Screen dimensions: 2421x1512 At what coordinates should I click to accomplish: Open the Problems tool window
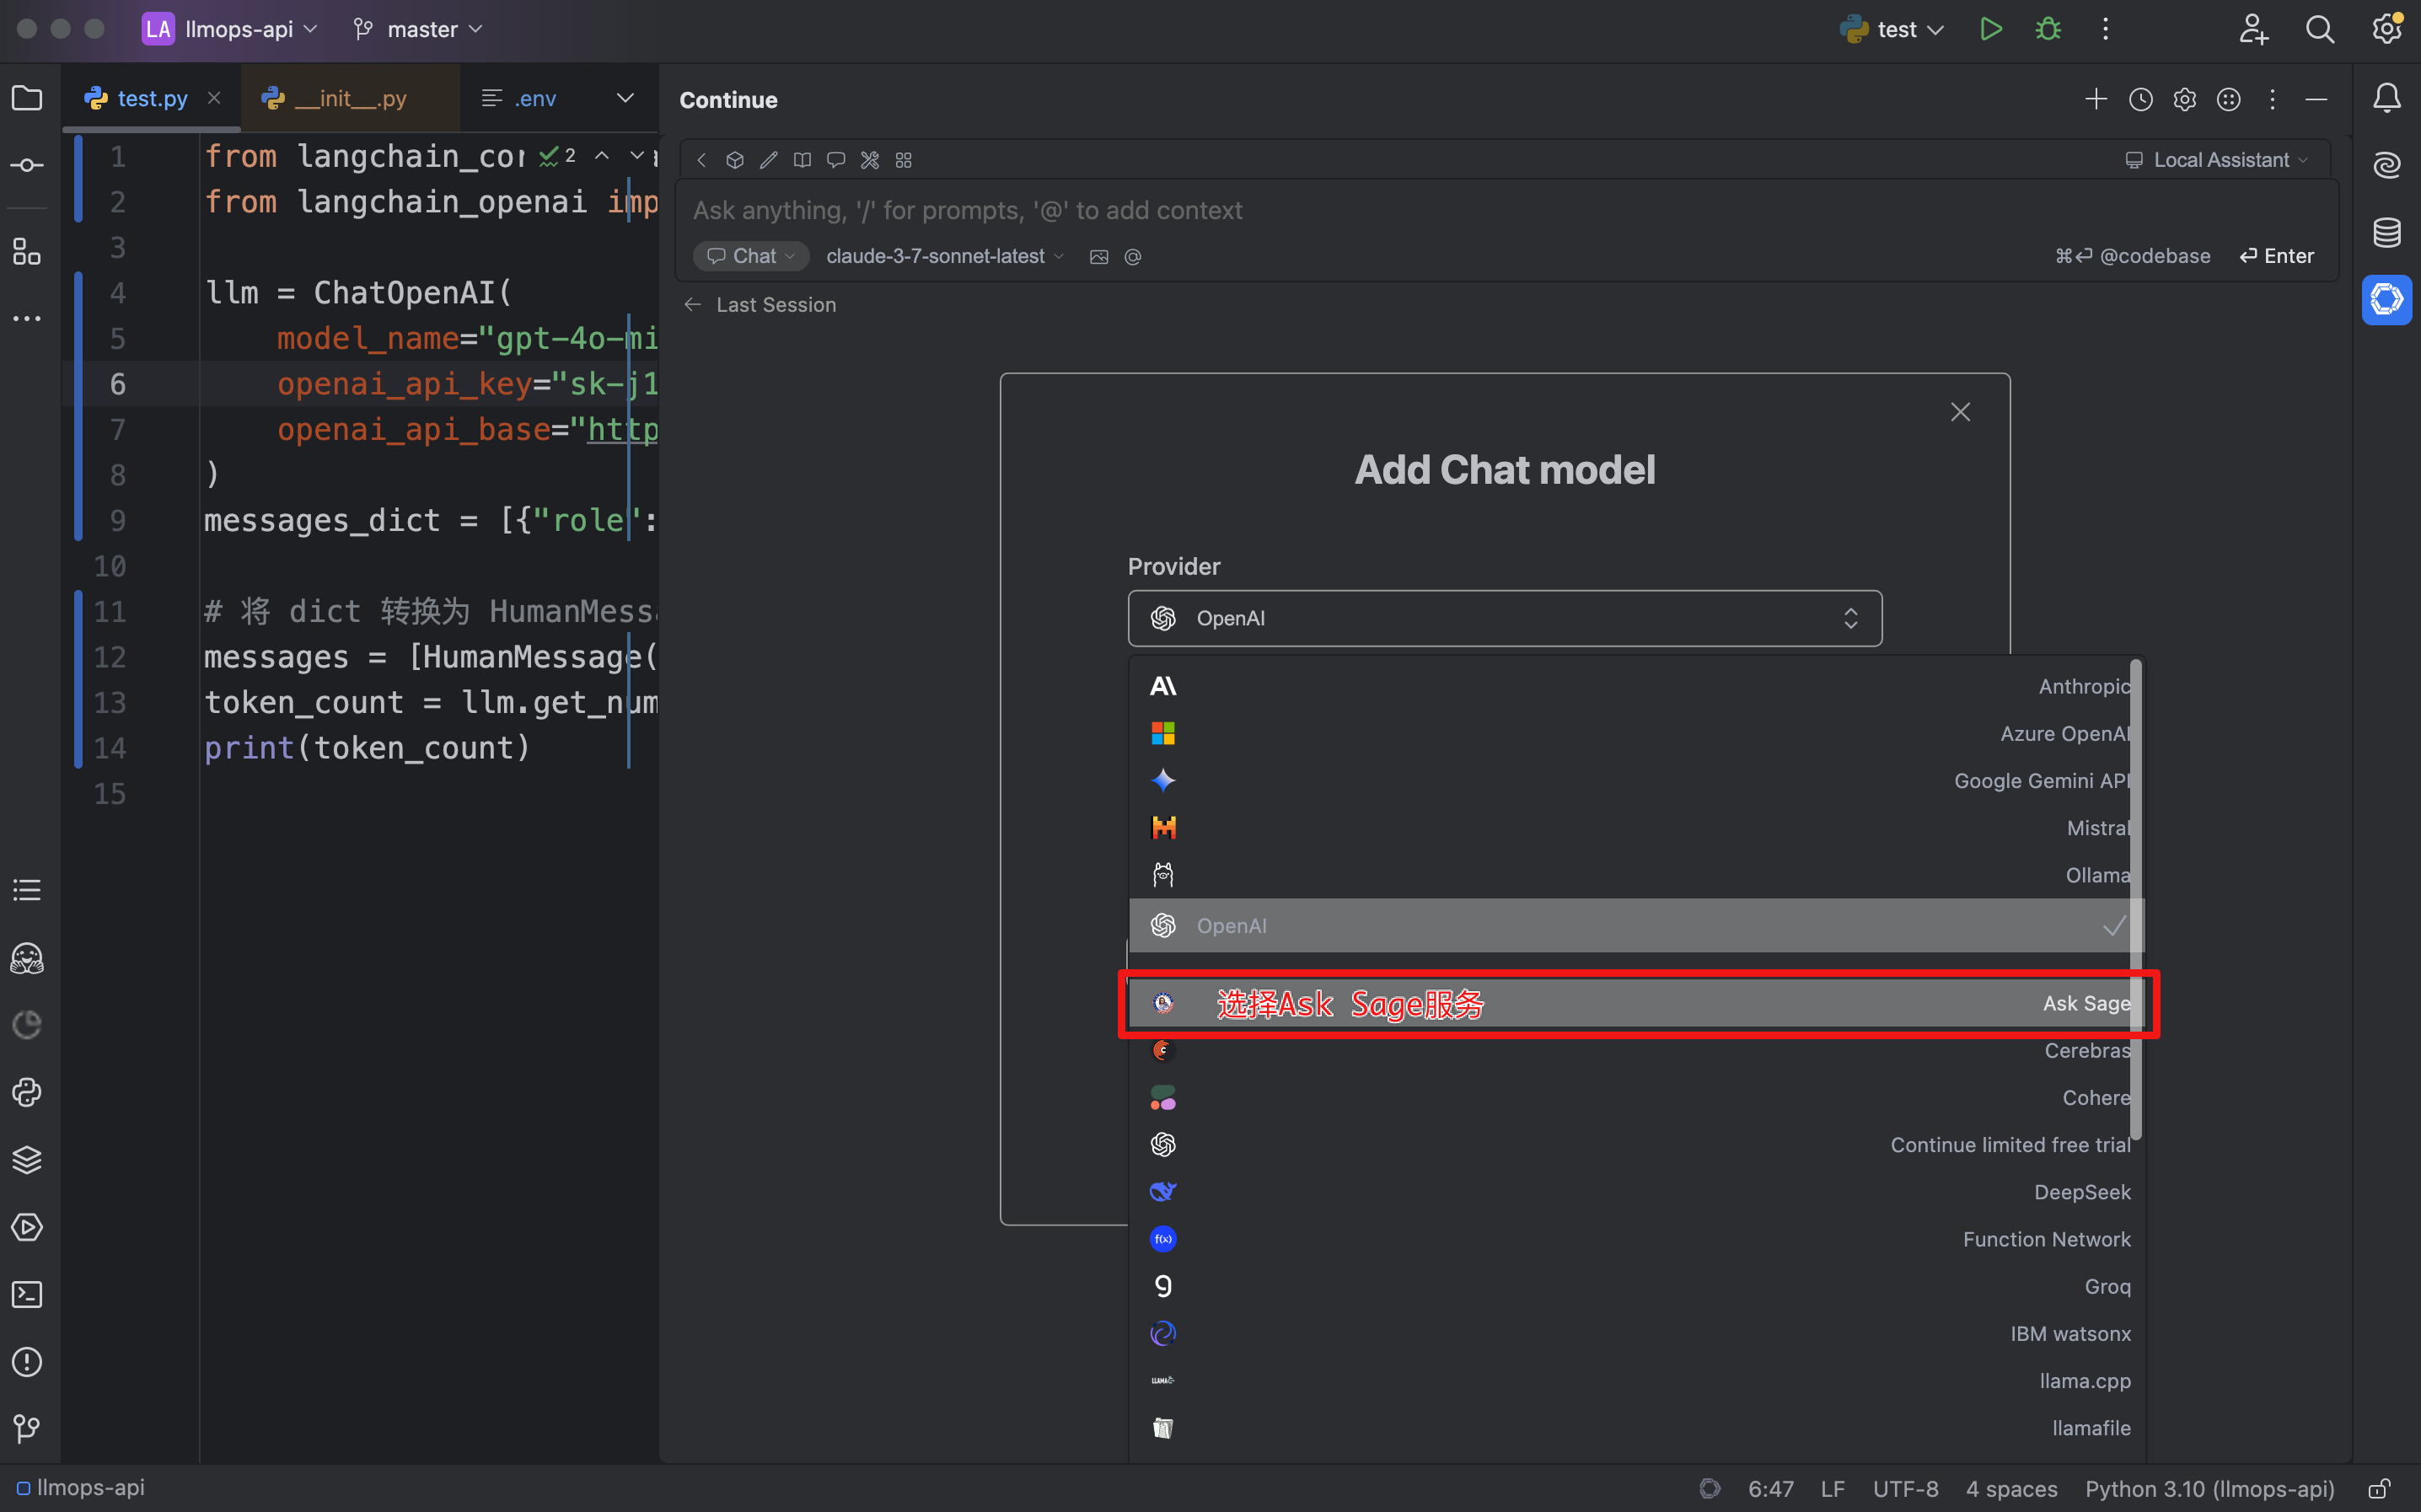click(x=27, y=1362)
